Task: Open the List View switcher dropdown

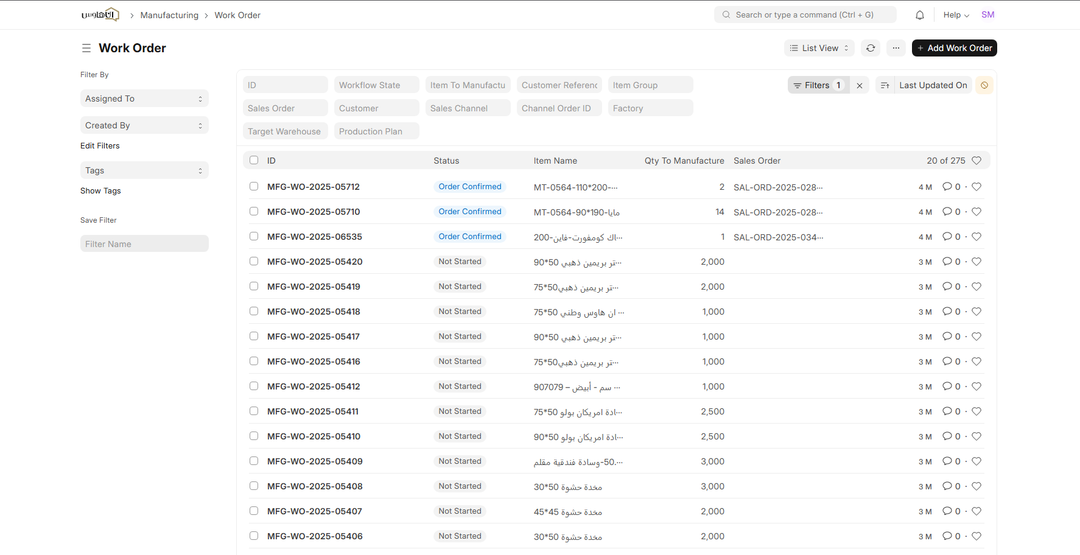Action: click(819, 48)
